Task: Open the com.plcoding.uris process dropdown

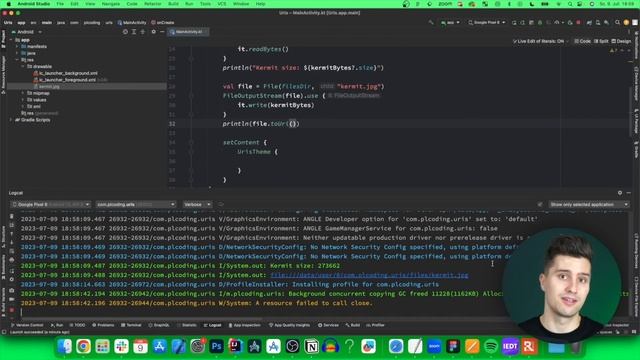Action: (x=136, y=204)
